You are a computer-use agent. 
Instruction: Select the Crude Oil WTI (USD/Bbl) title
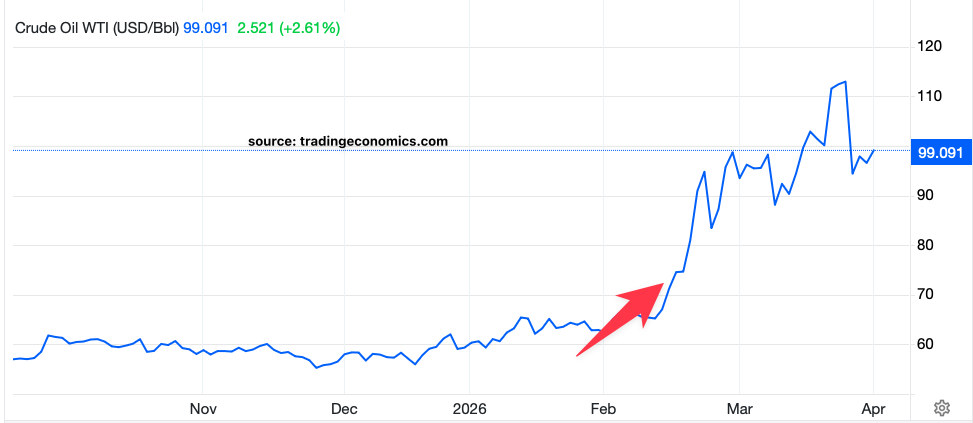(96, 28)
